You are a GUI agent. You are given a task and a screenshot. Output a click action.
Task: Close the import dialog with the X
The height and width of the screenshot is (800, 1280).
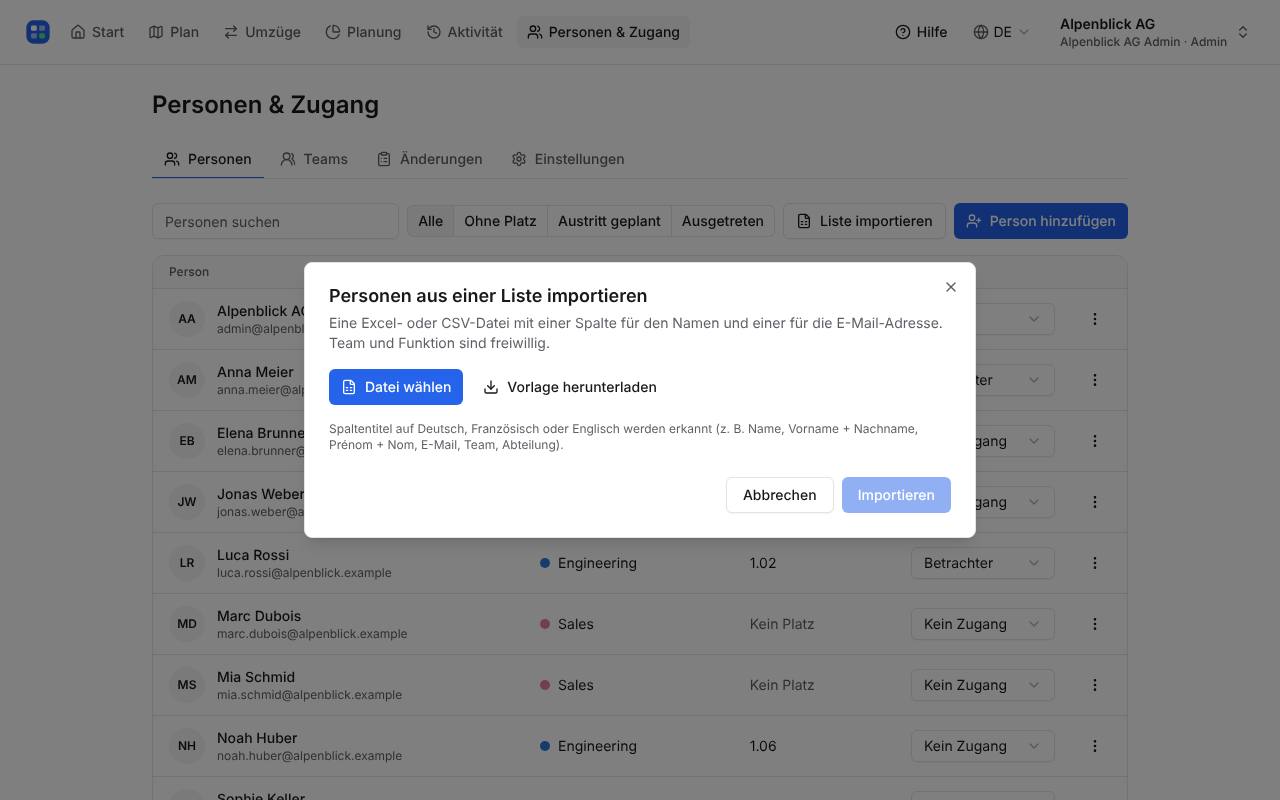pyautogui.click(x=951, y=287)
